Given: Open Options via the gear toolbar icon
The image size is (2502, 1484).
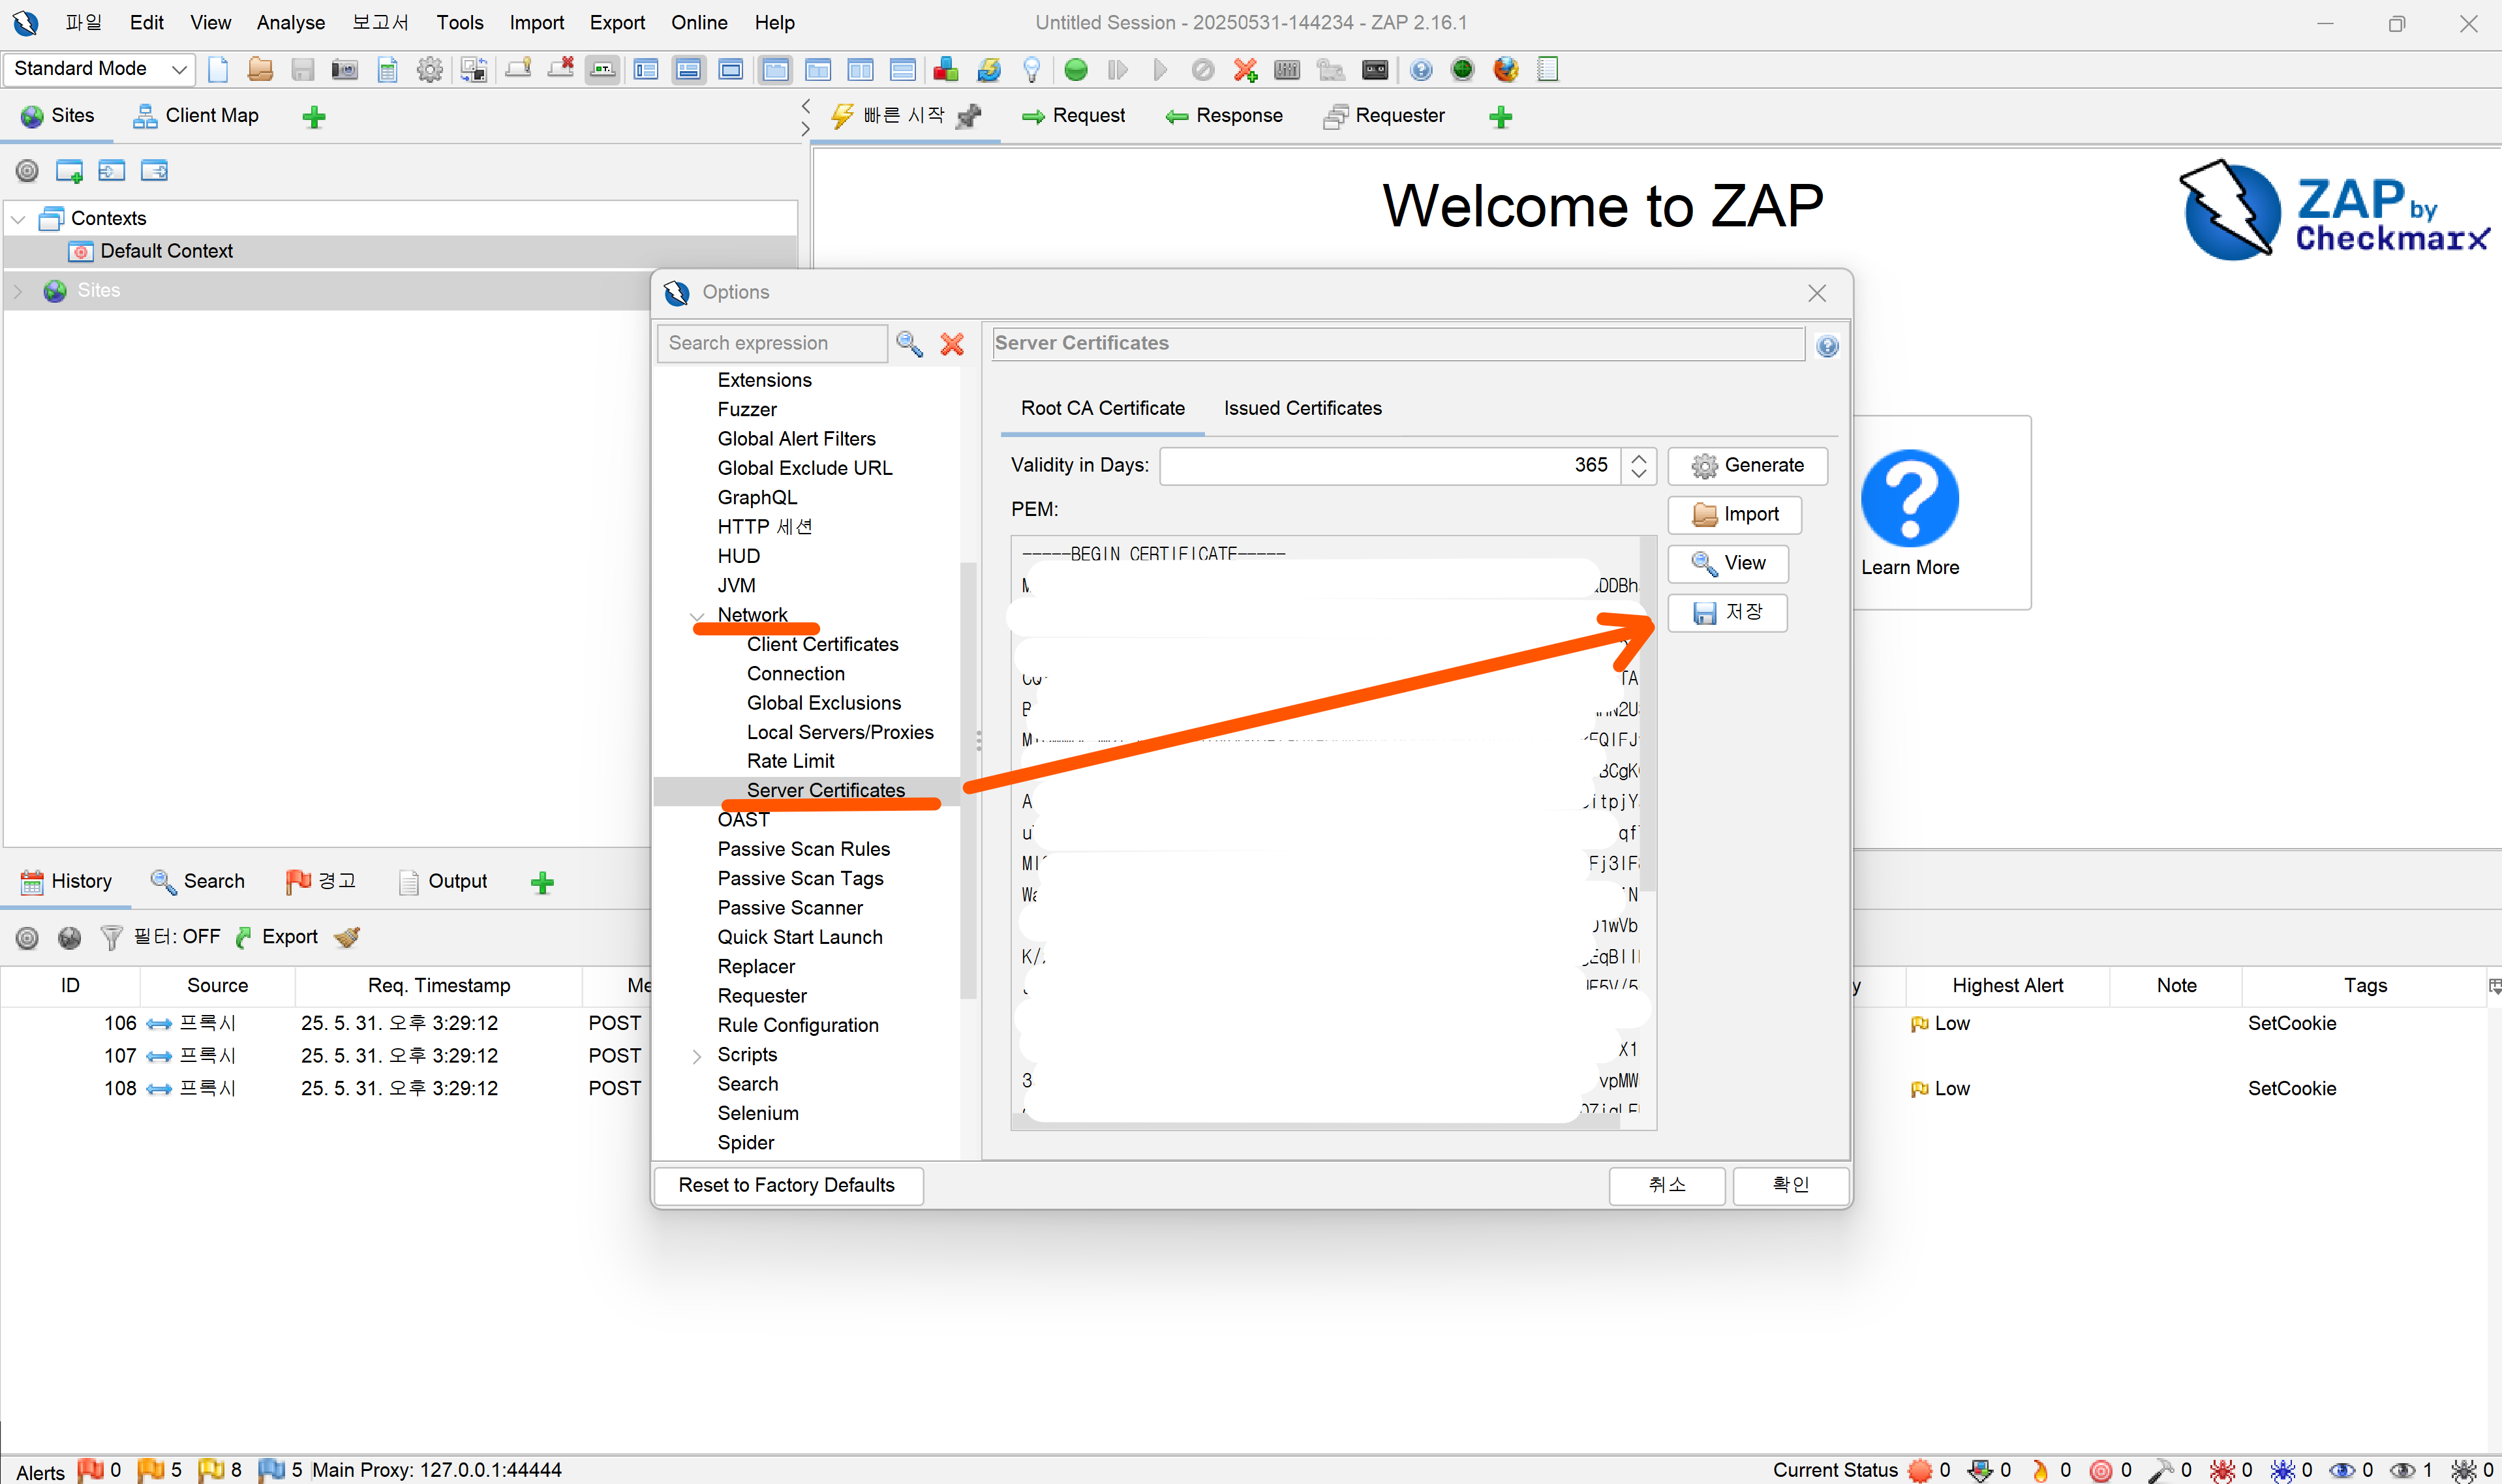Looking at the screenshot, I should point(429,69).
